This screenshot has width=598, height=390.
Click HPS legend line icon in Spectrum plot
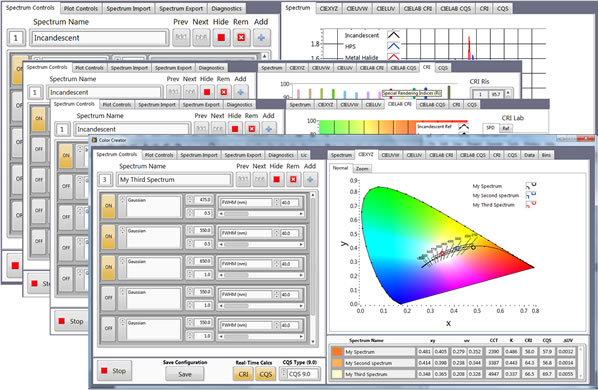[x=394, y=46]
